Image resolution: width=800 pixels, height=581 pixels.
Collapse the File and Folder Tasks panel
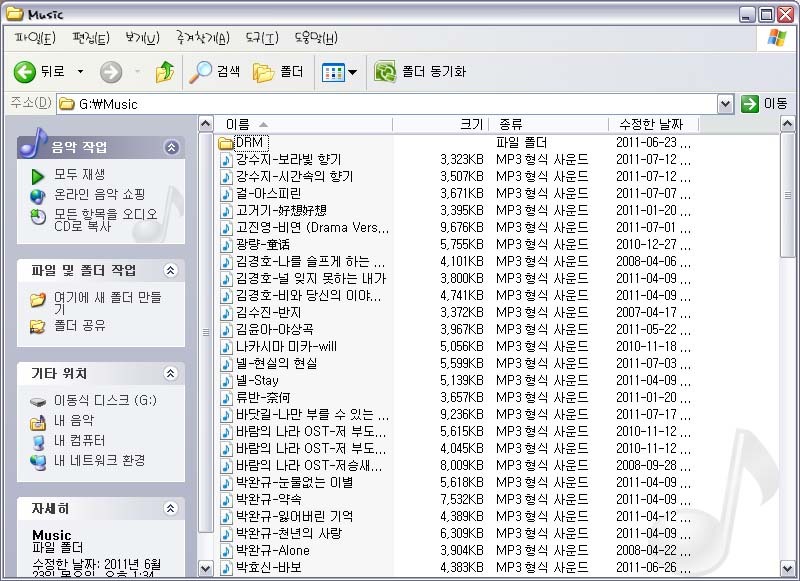click(171, 271)
